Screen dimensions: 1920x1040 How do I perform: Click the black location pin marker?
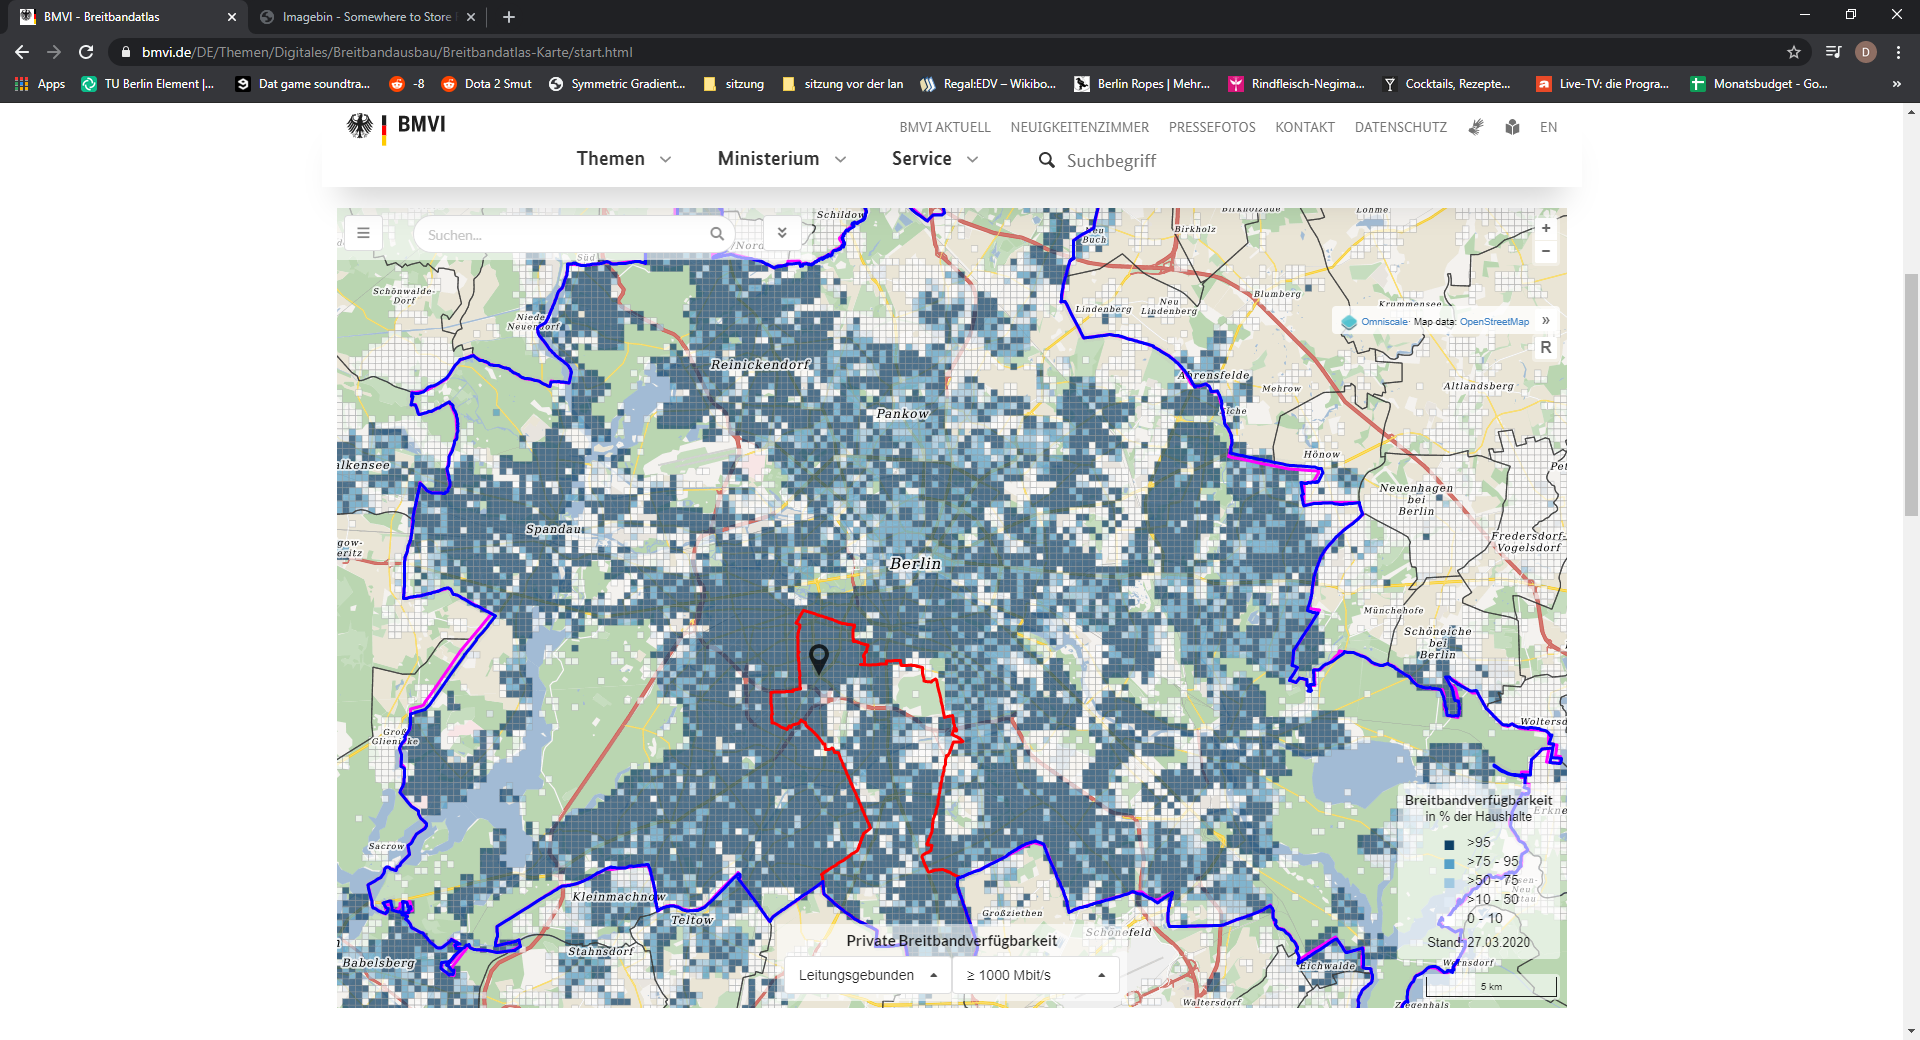coord(819,659)
